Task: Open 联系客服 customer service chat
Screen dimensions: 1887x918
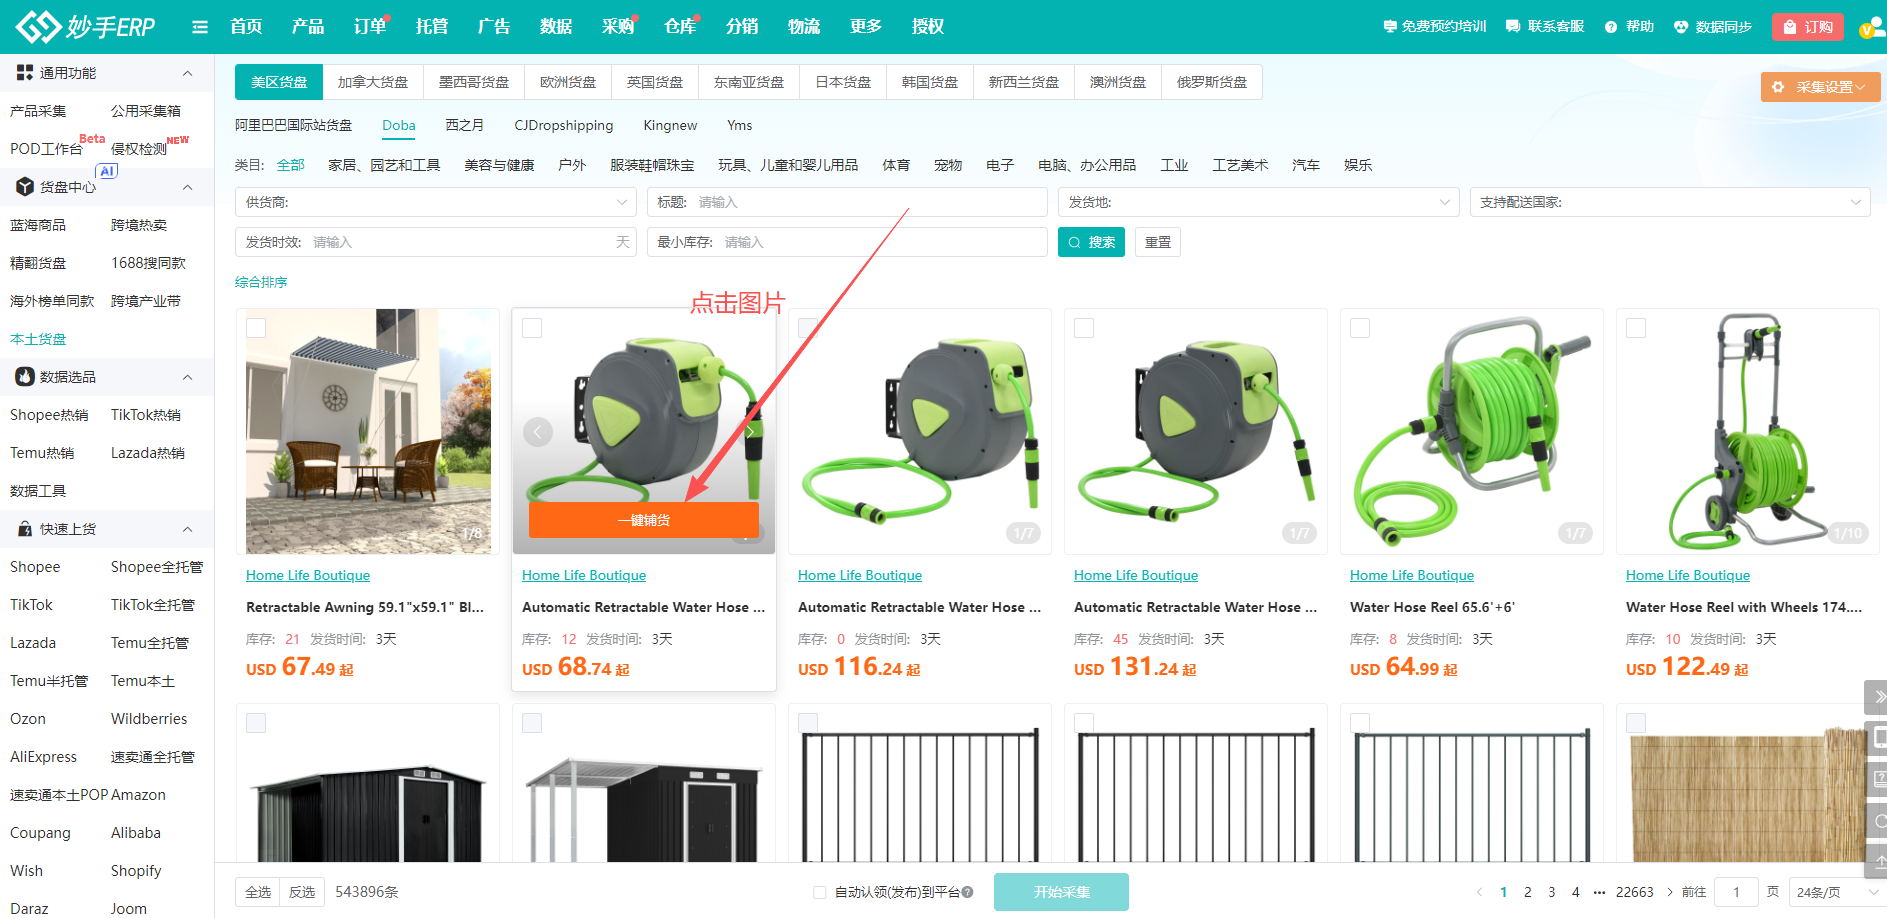Action: (x=1545, y=27)
